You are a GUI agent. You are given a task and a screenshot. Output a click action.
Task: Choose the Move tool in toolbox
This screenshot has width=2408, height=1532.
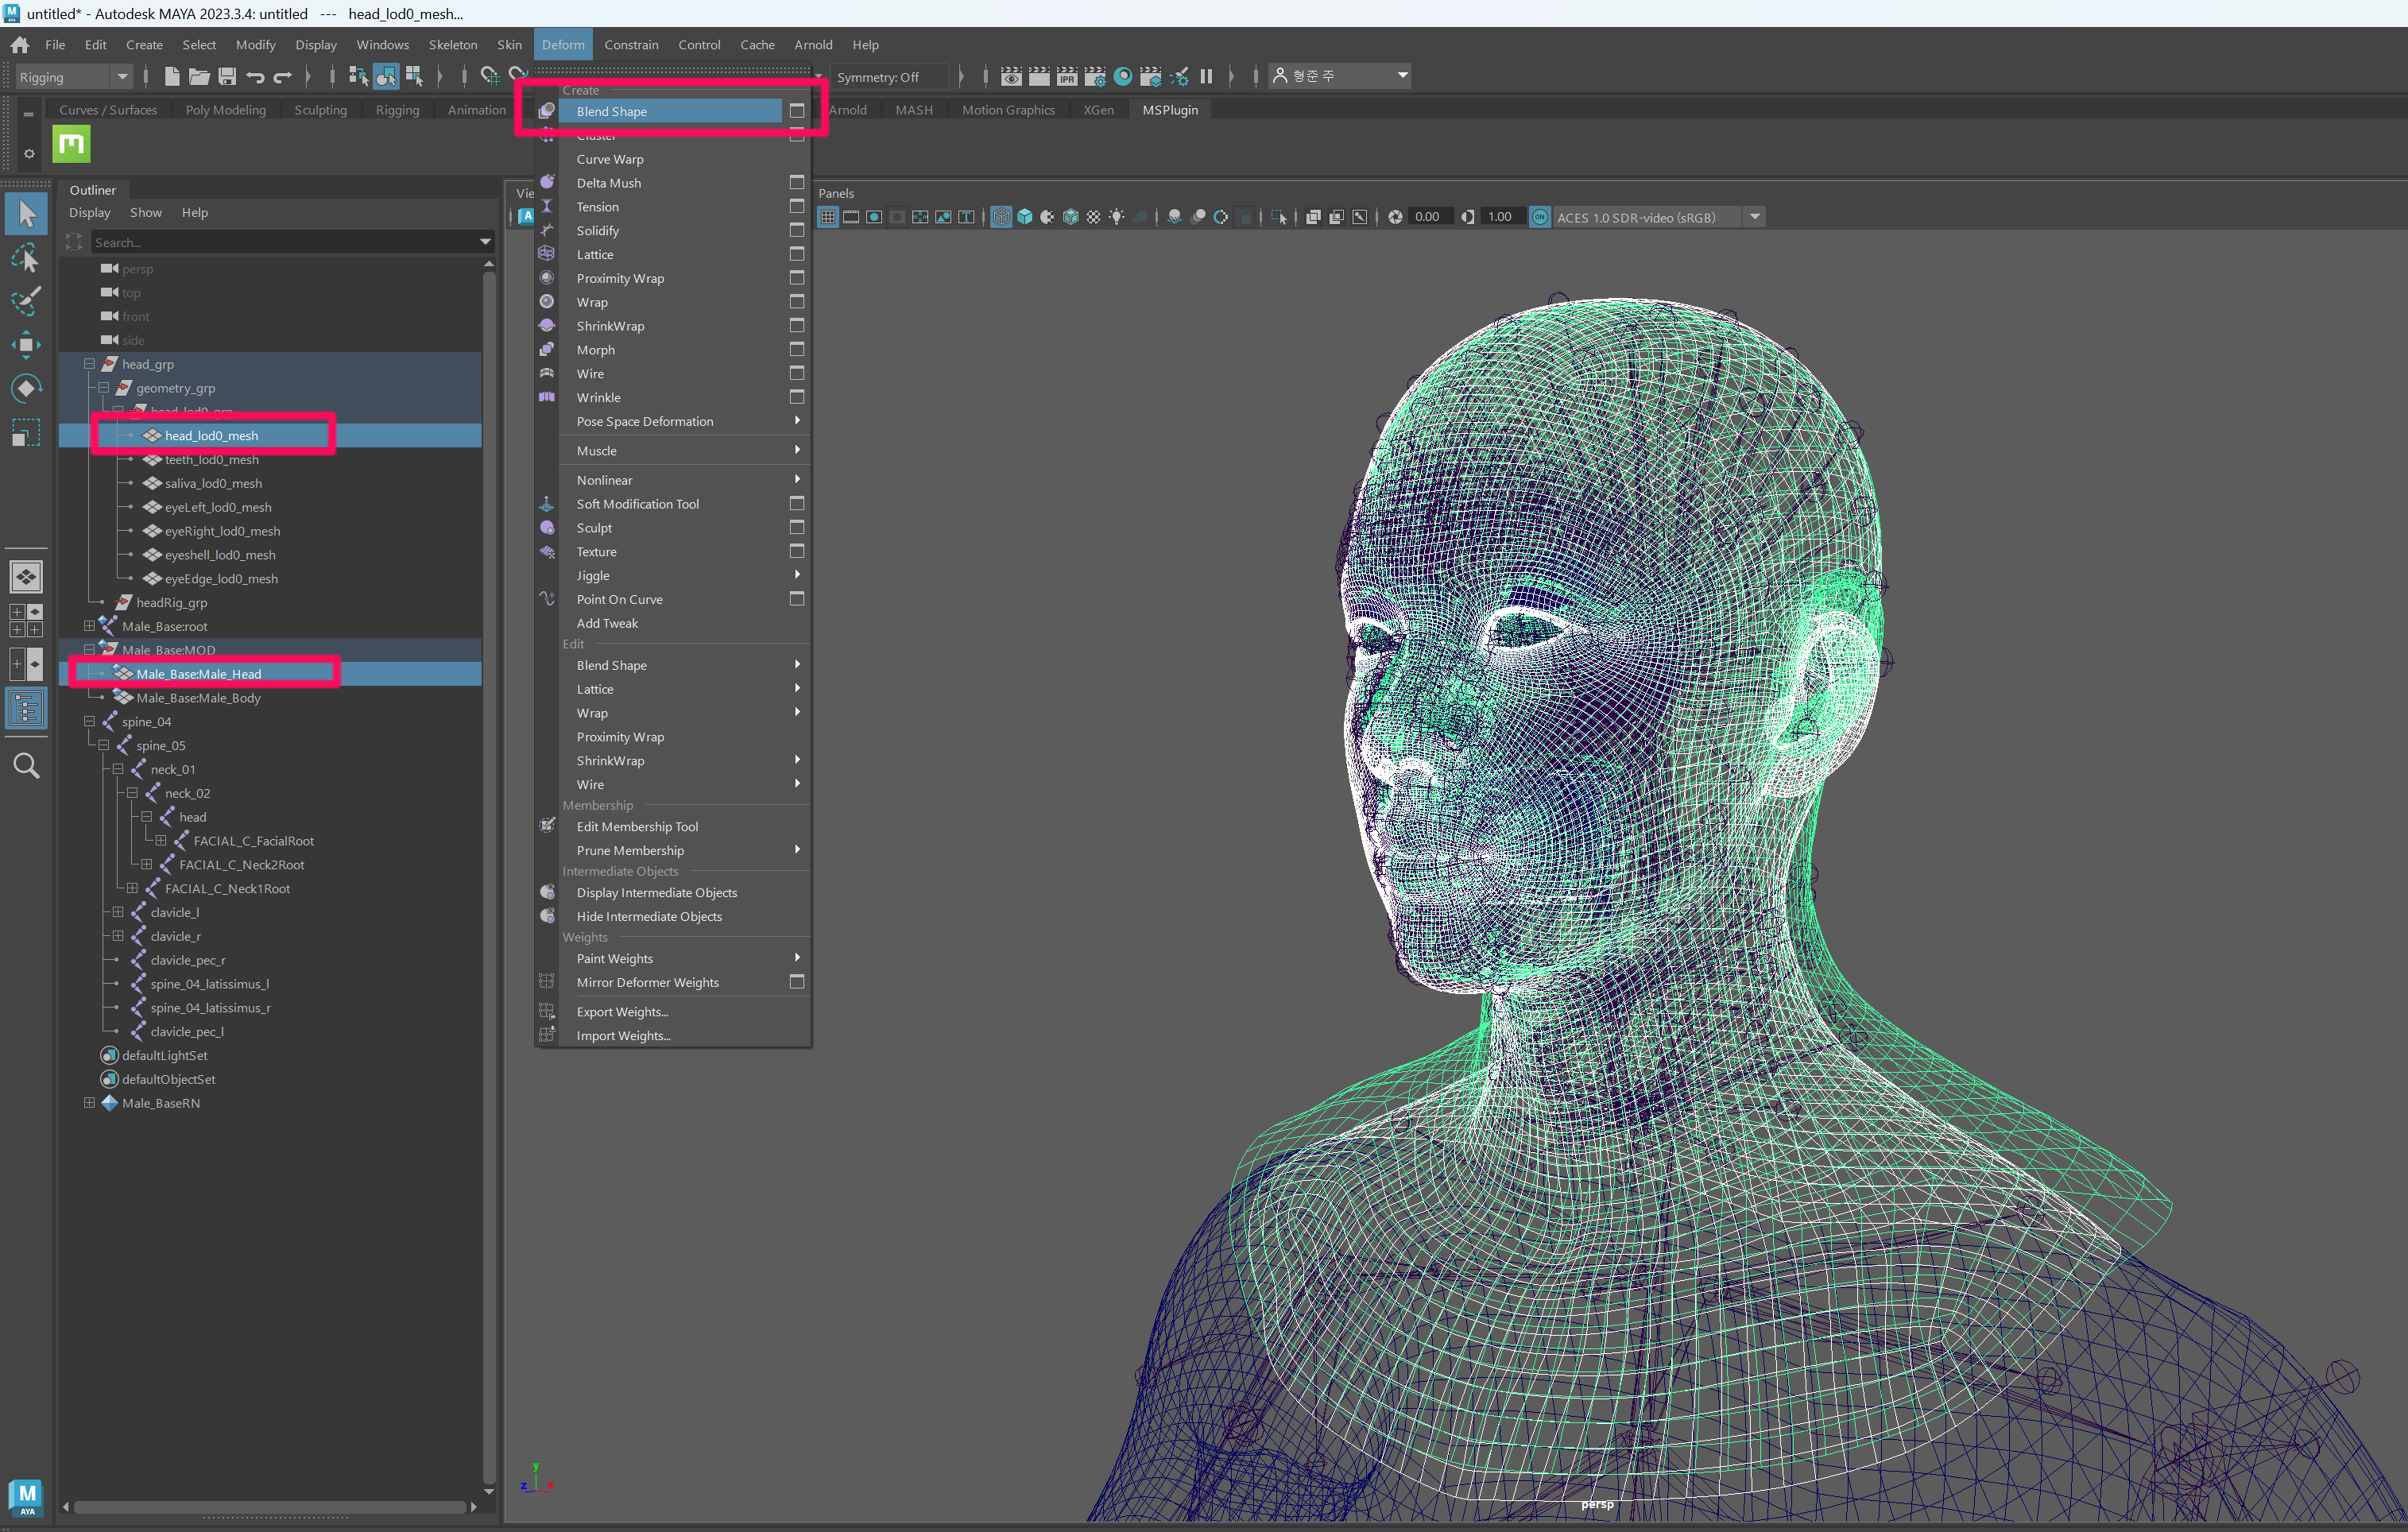[x=26, y=345]
